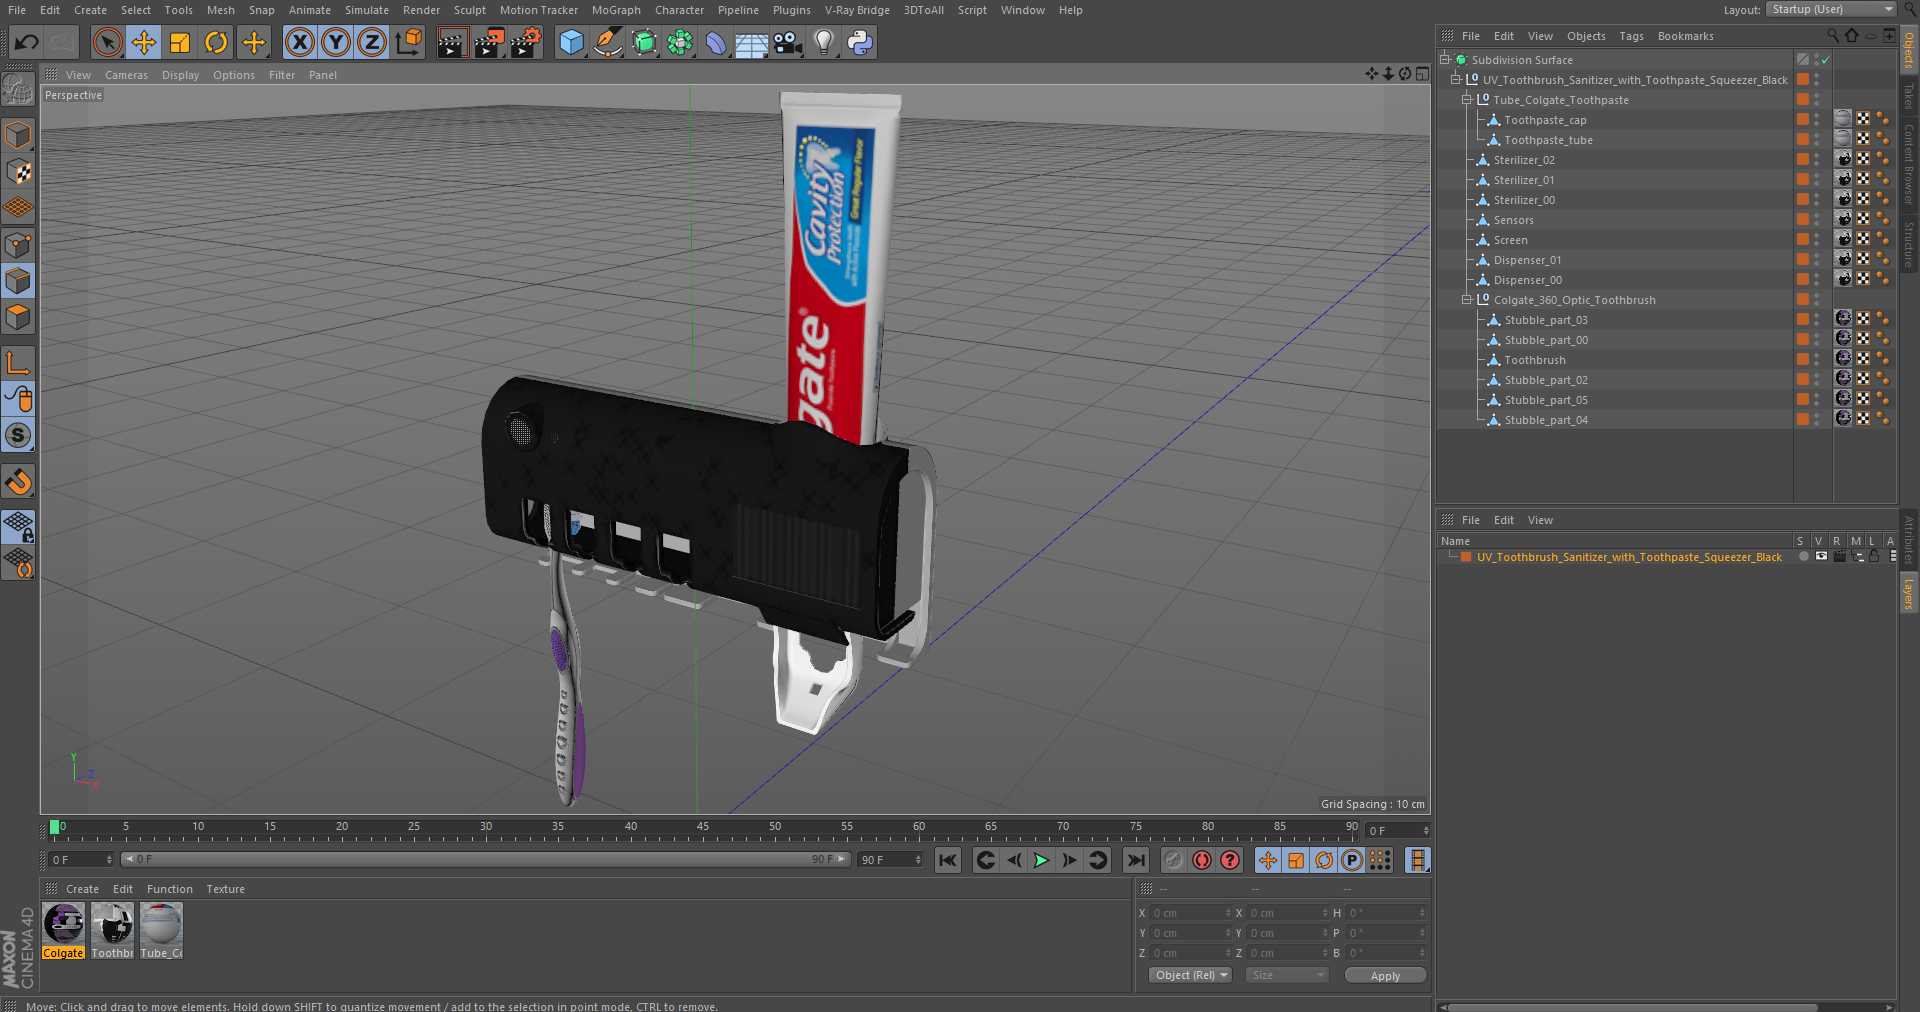Toggle Subdivision Surface enable checkmark

point(1826,60)
